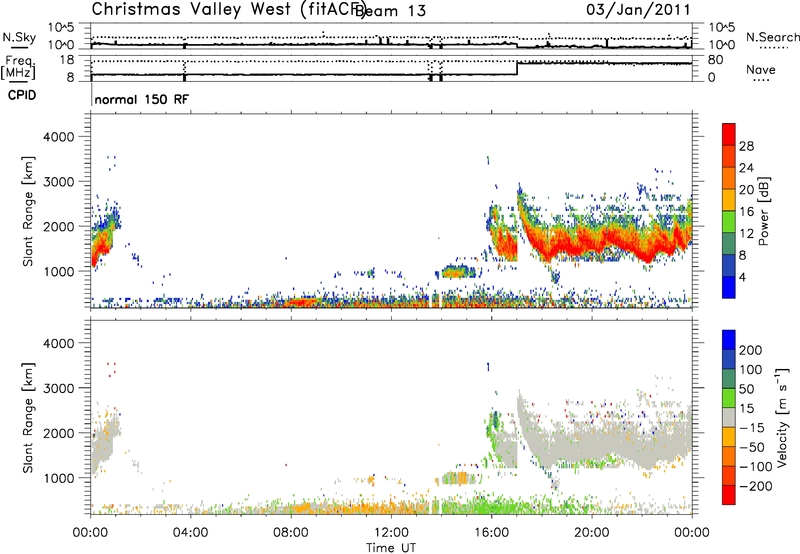The width and height of the screenshot is (800, 554).
Task: Click the 'N.Search' legend label
Action: click(773, 37)
